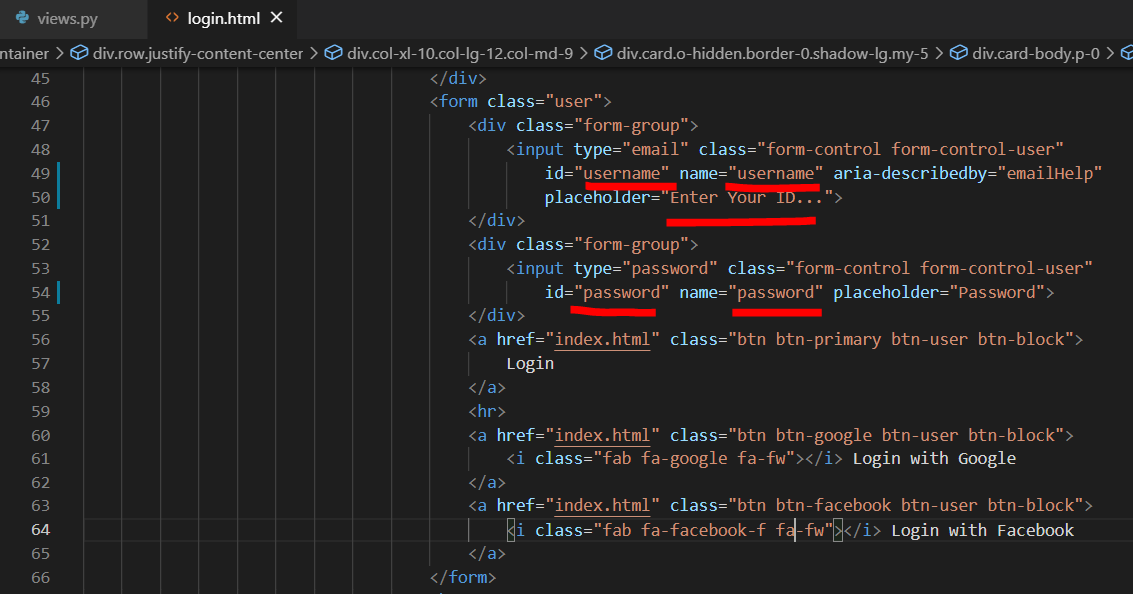Click "Login with Google" text

click(x=934, y=459)
